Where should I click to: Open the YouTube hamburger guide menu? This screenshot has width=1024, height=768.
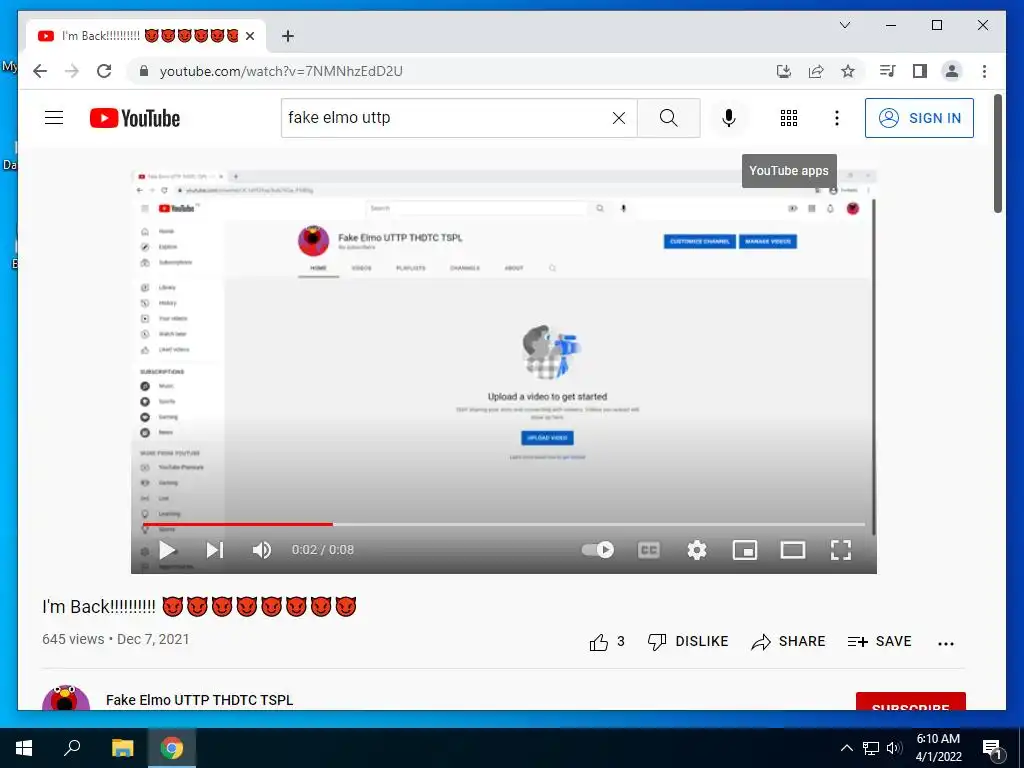coord(54,118)
